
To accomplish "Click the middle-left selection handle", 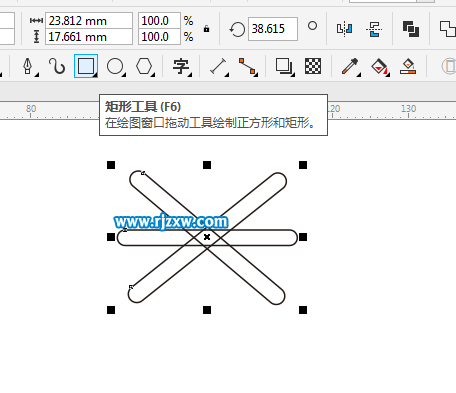I will click(111, 237).
